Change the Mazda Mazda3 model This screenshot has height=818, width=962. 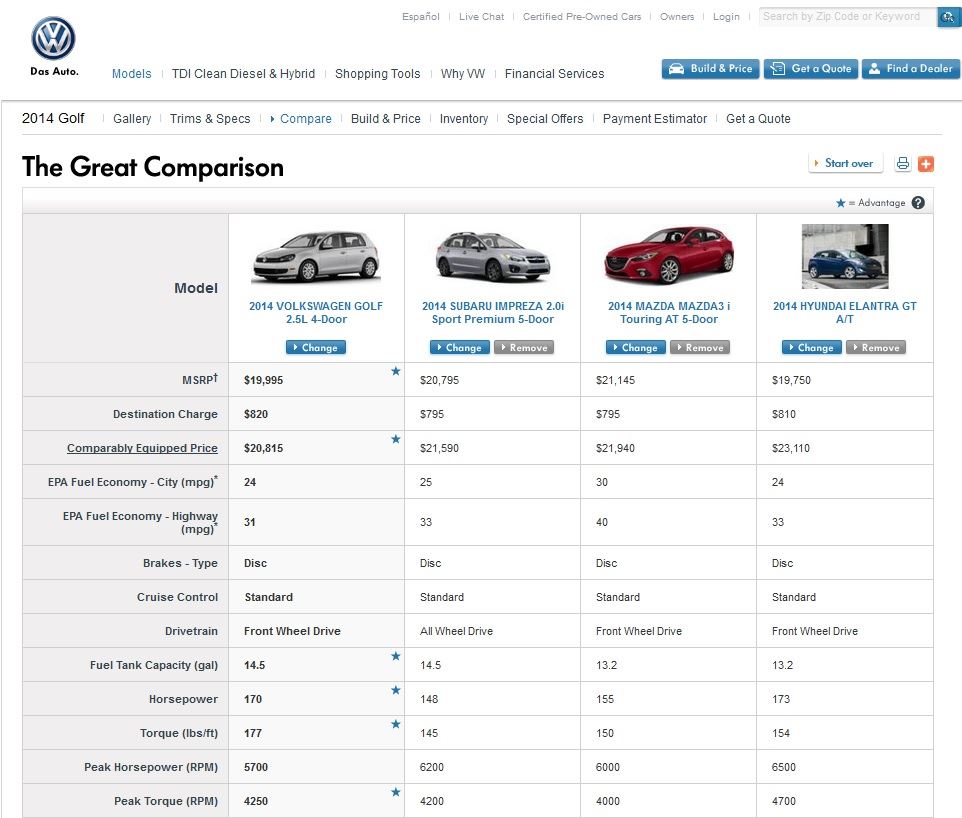click(x=636, y=347)
